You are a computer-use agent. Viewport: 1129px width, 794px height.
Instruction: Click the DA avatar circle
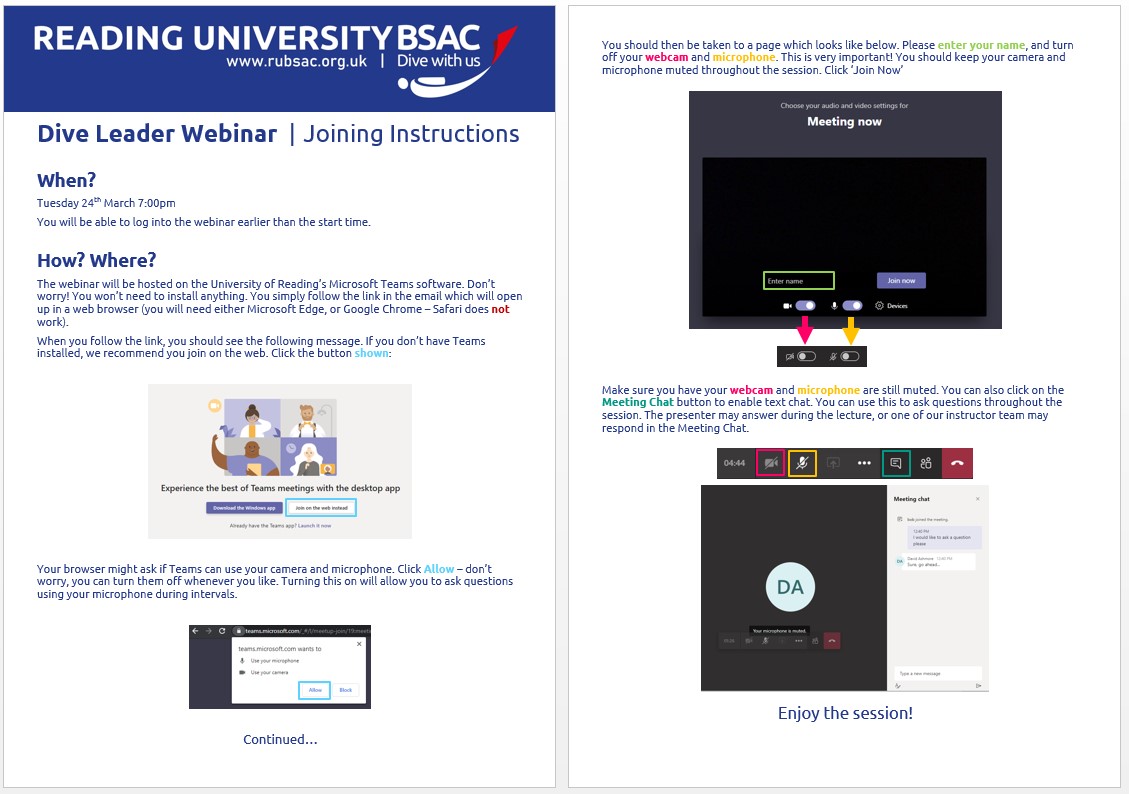791,587
